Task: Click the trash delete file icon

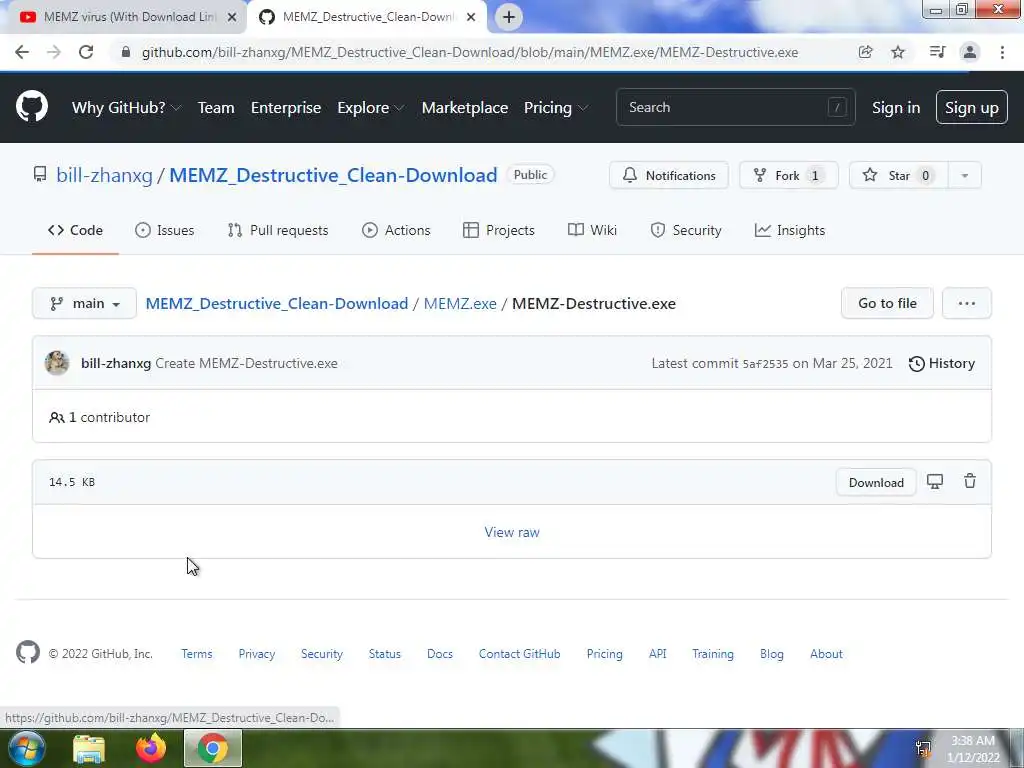Action: [970, 481]
